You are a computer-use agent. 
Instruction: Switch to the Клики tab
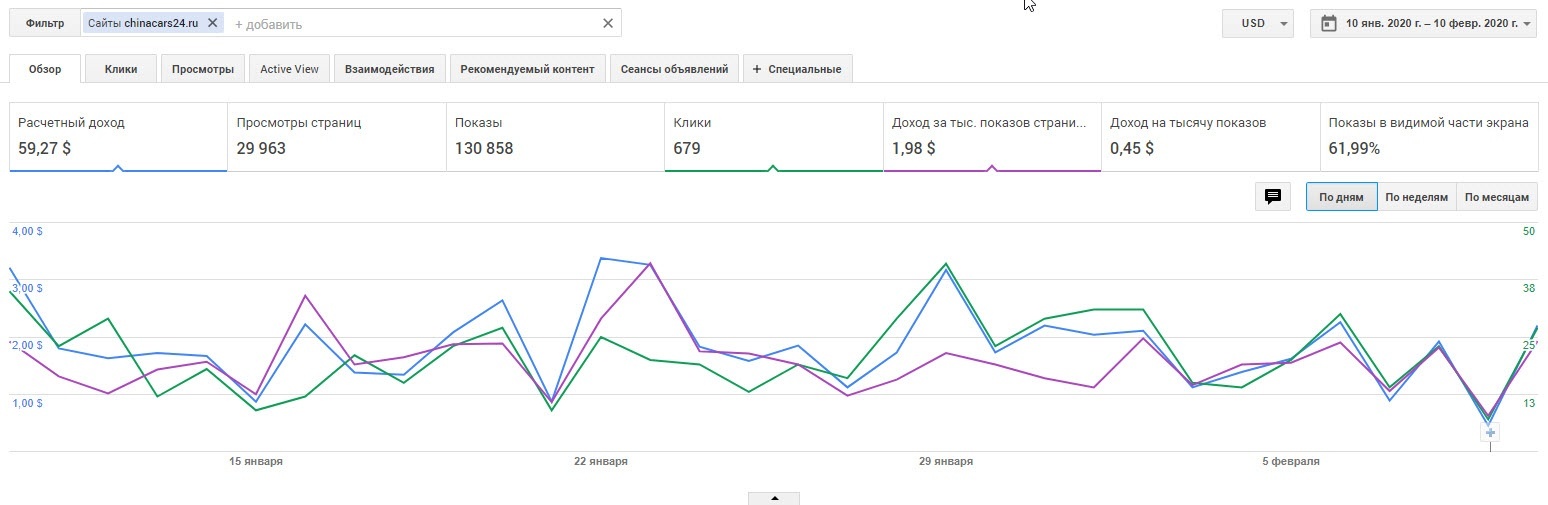click(121, 69)
